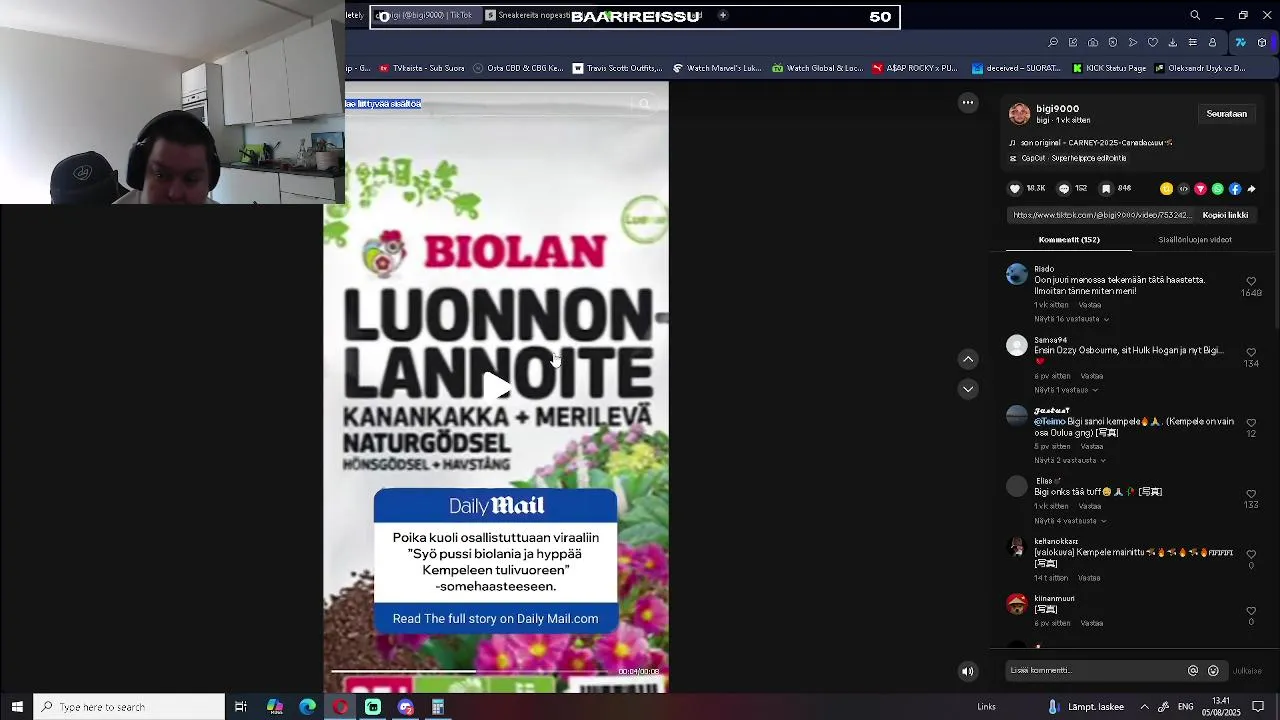Open browser extensions cube icon

tap(1262, 43)
